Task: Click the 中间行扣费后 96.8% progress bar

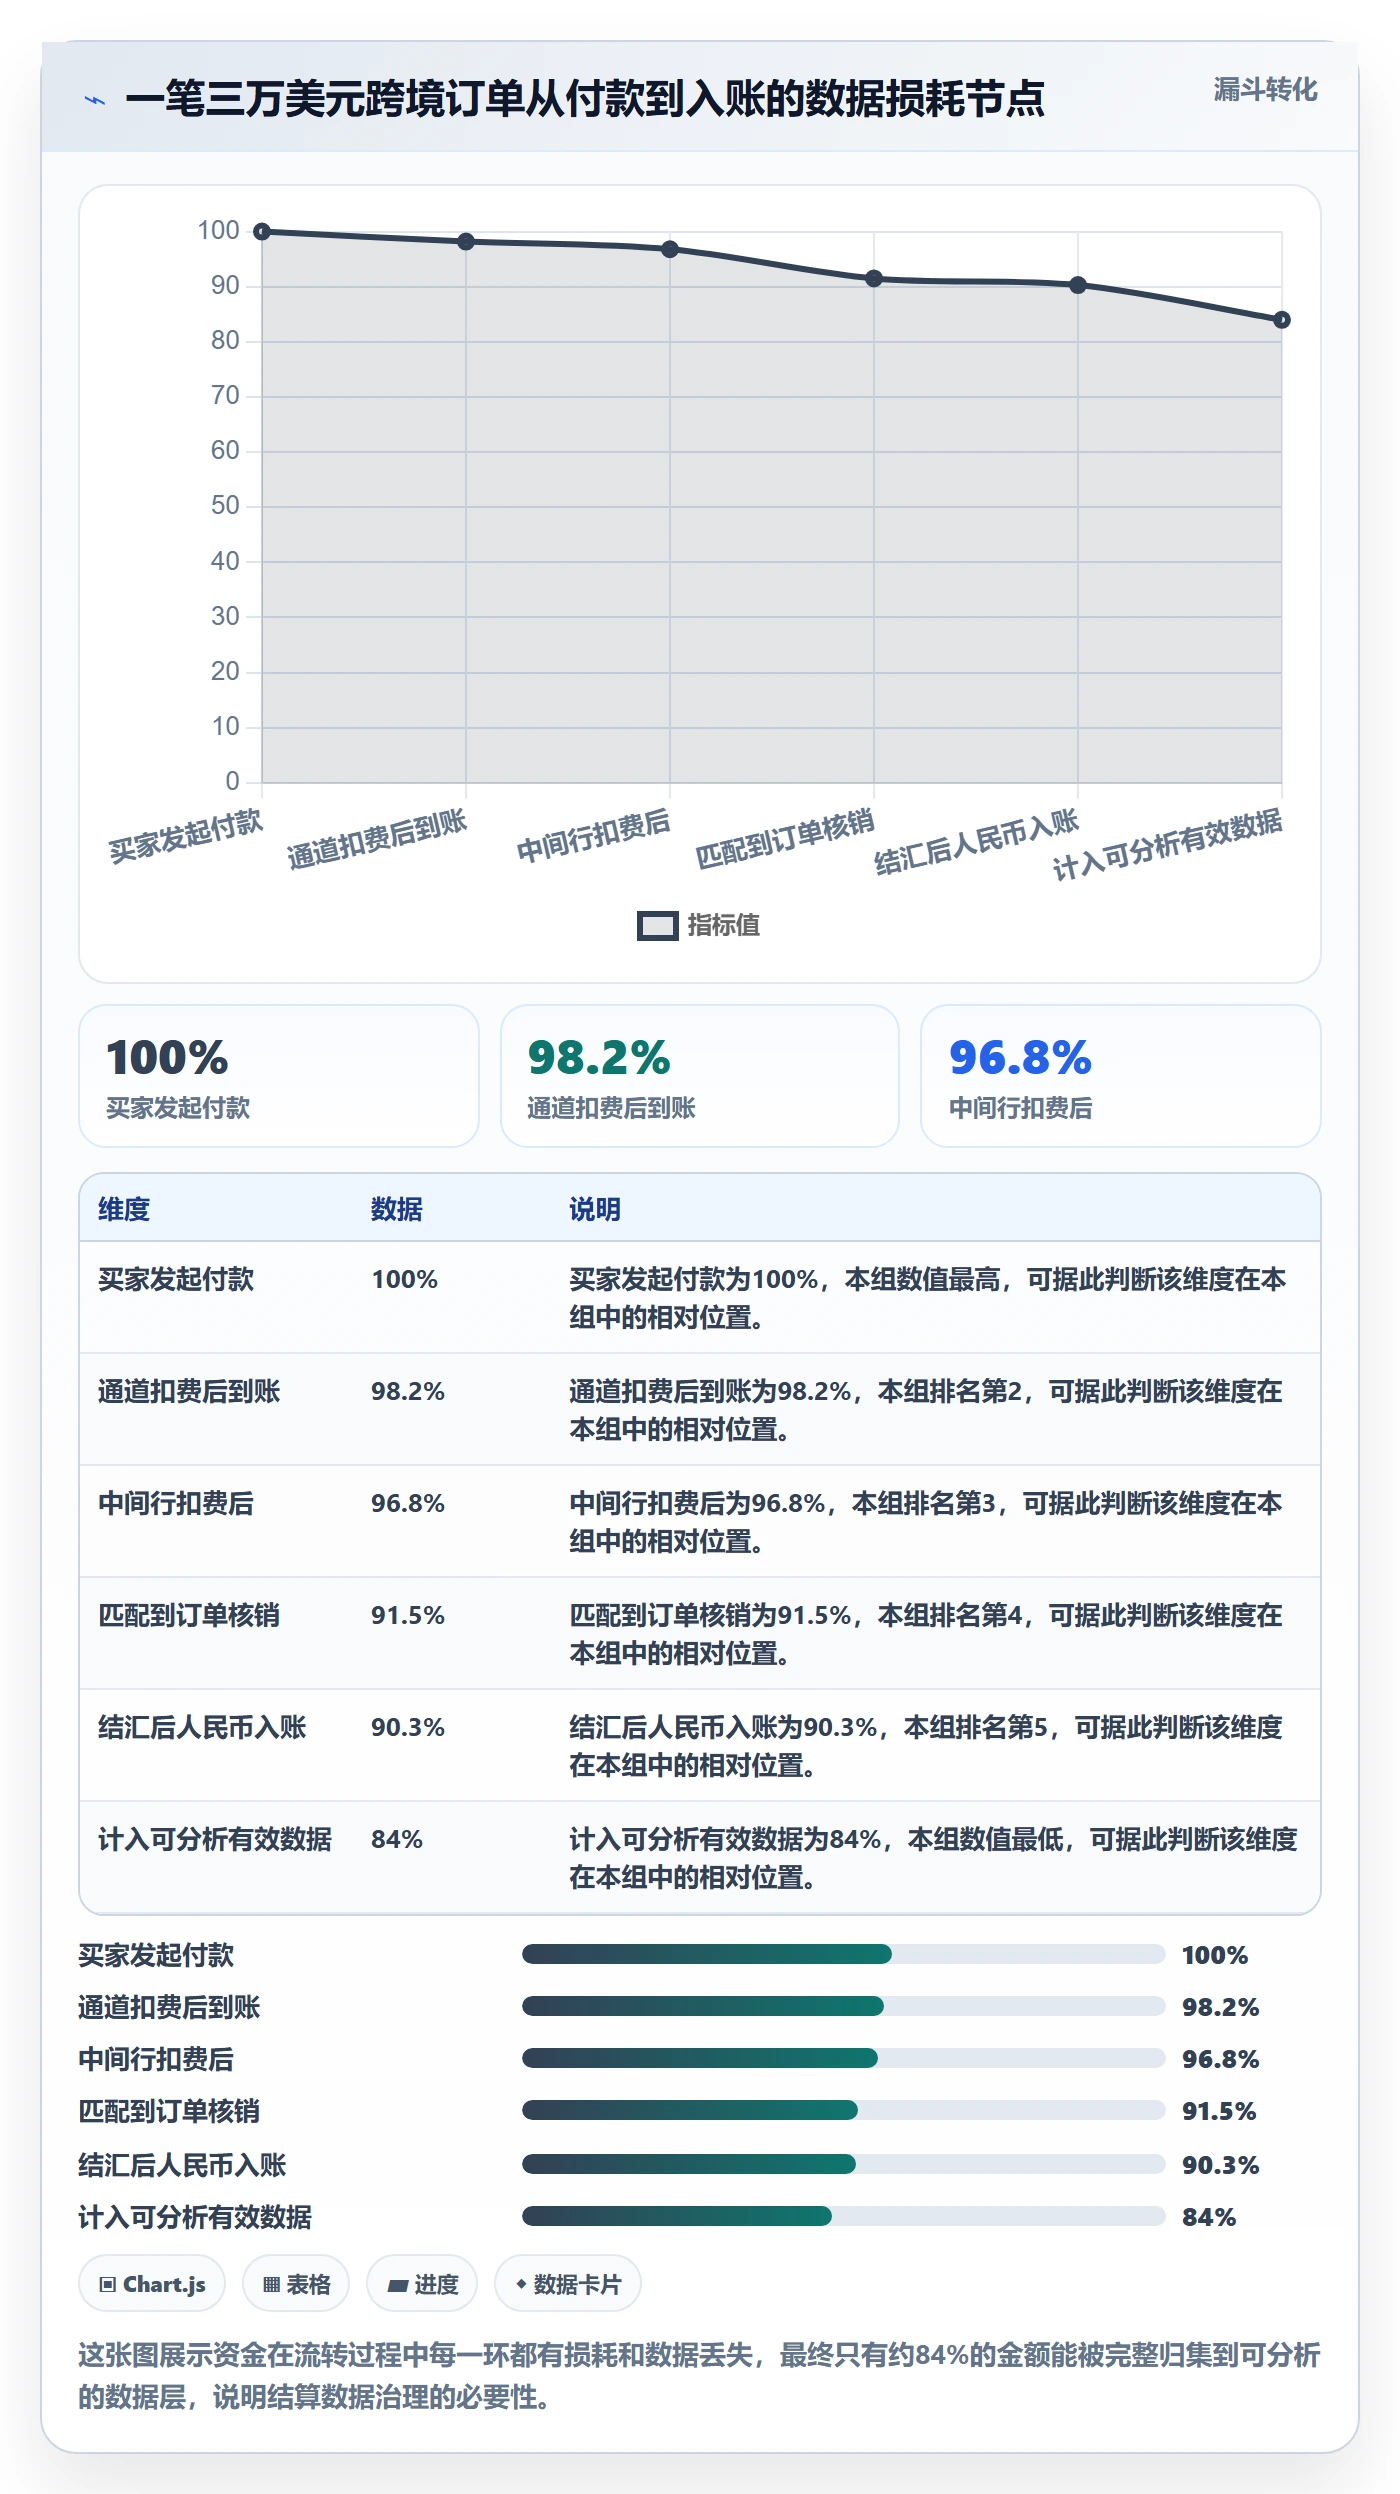Action: pyautogui.click(x=844, y=2058)
